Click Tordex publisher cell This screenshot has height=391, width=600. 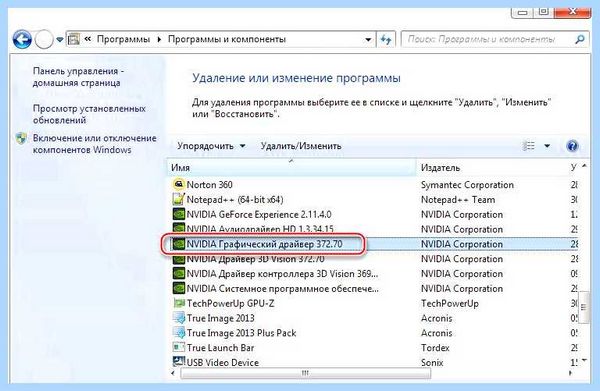click(x=435, y=348)
